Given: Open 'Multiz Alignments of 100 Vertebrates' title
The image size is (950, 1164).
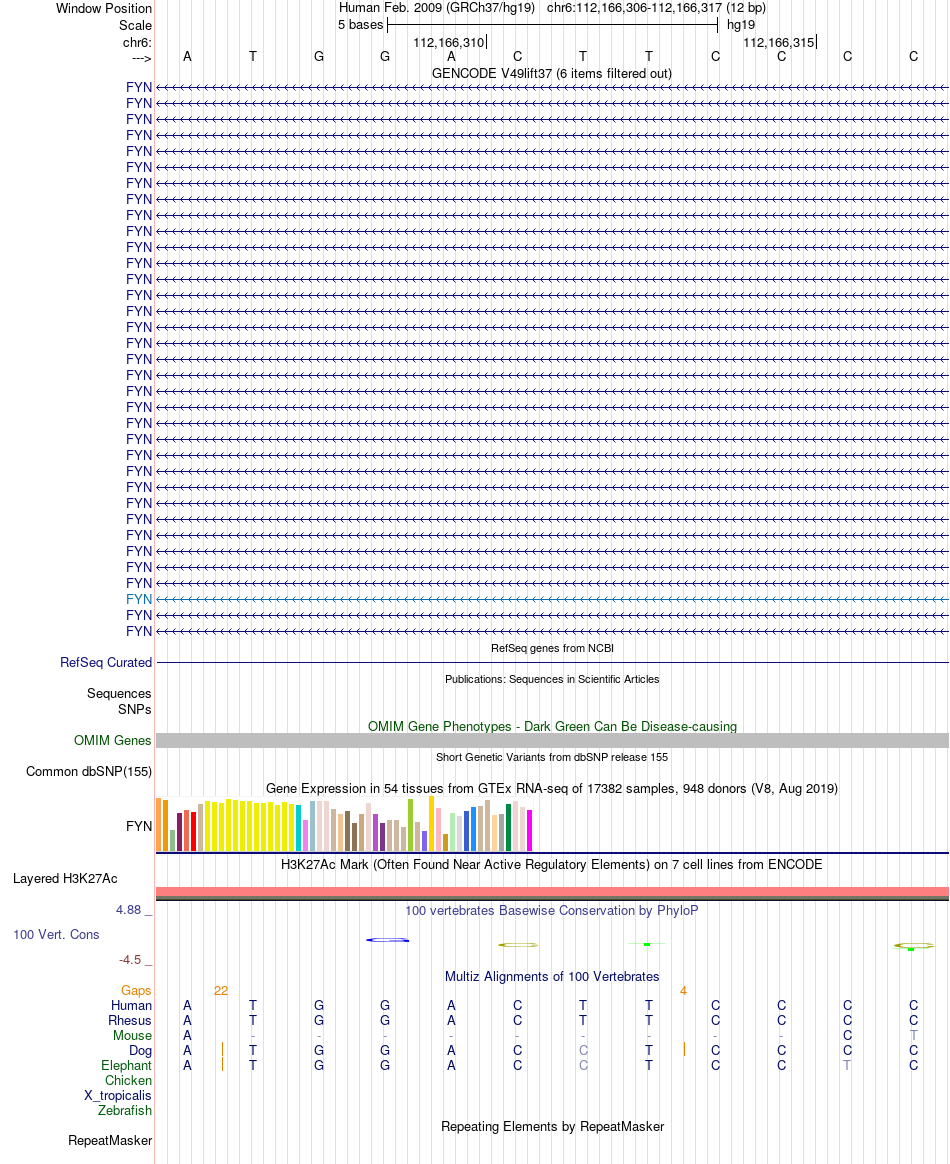Looking at the screenshot, I should (x=552, y=976).
